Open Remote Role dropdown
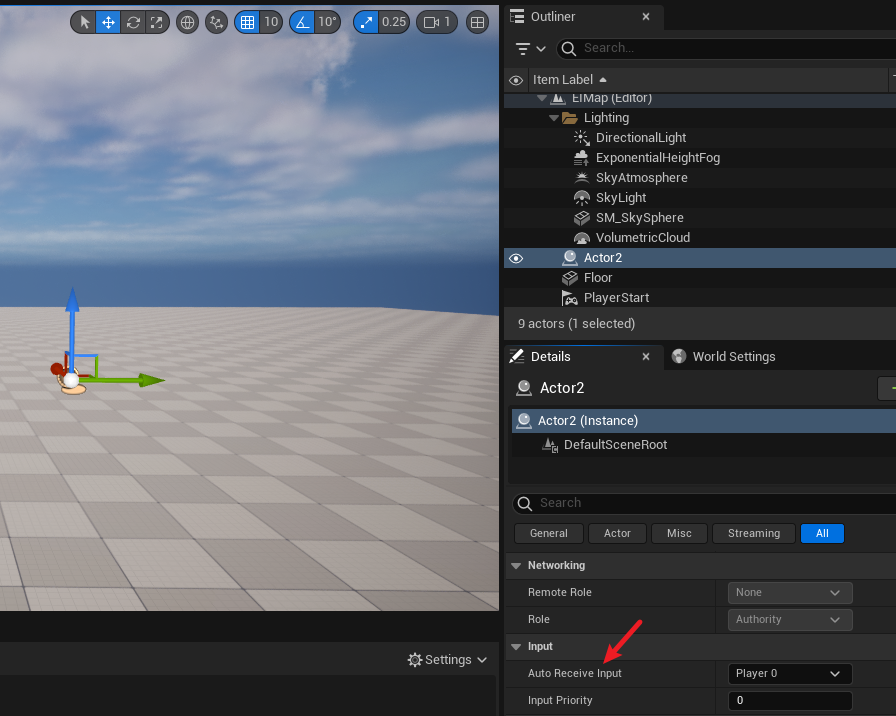This screenshot has height=716, width=896. point(790,593)
